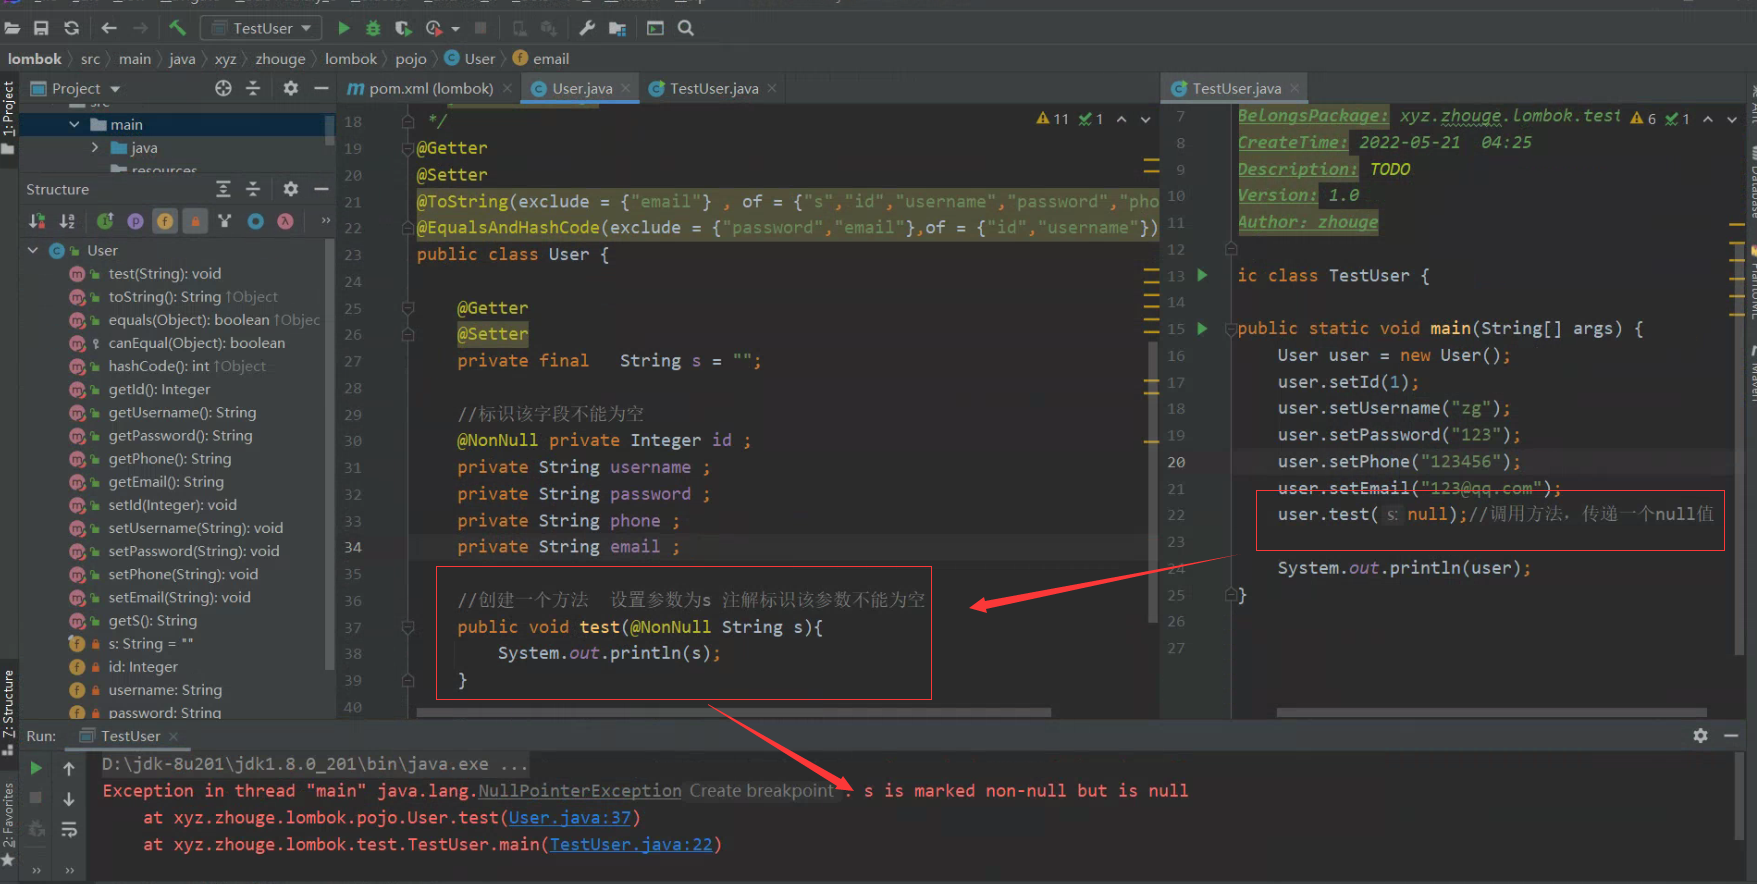
Task: Collapse all in the Project panel
Action: [253, 88]
